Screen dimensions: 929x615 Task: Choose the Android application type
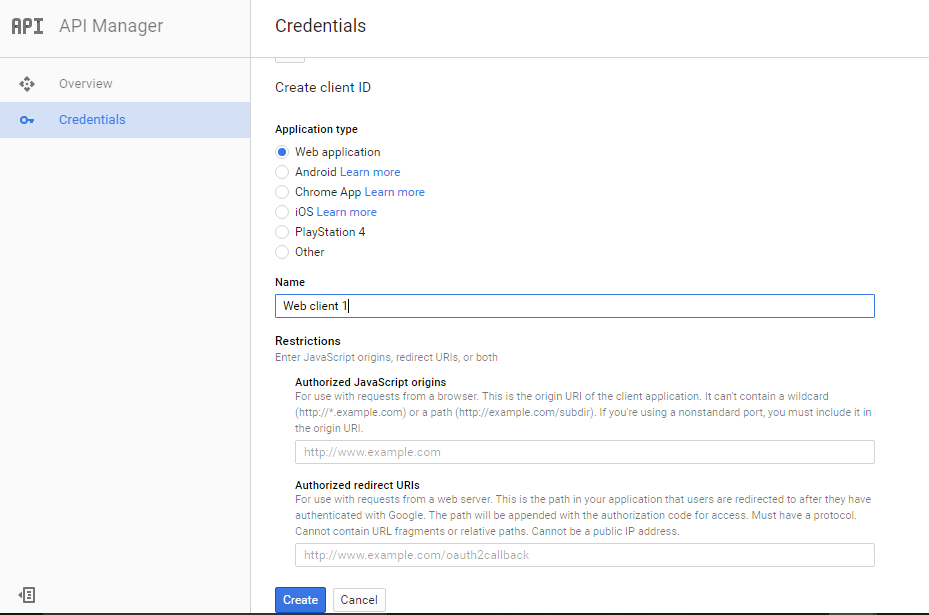click(282, 172)
